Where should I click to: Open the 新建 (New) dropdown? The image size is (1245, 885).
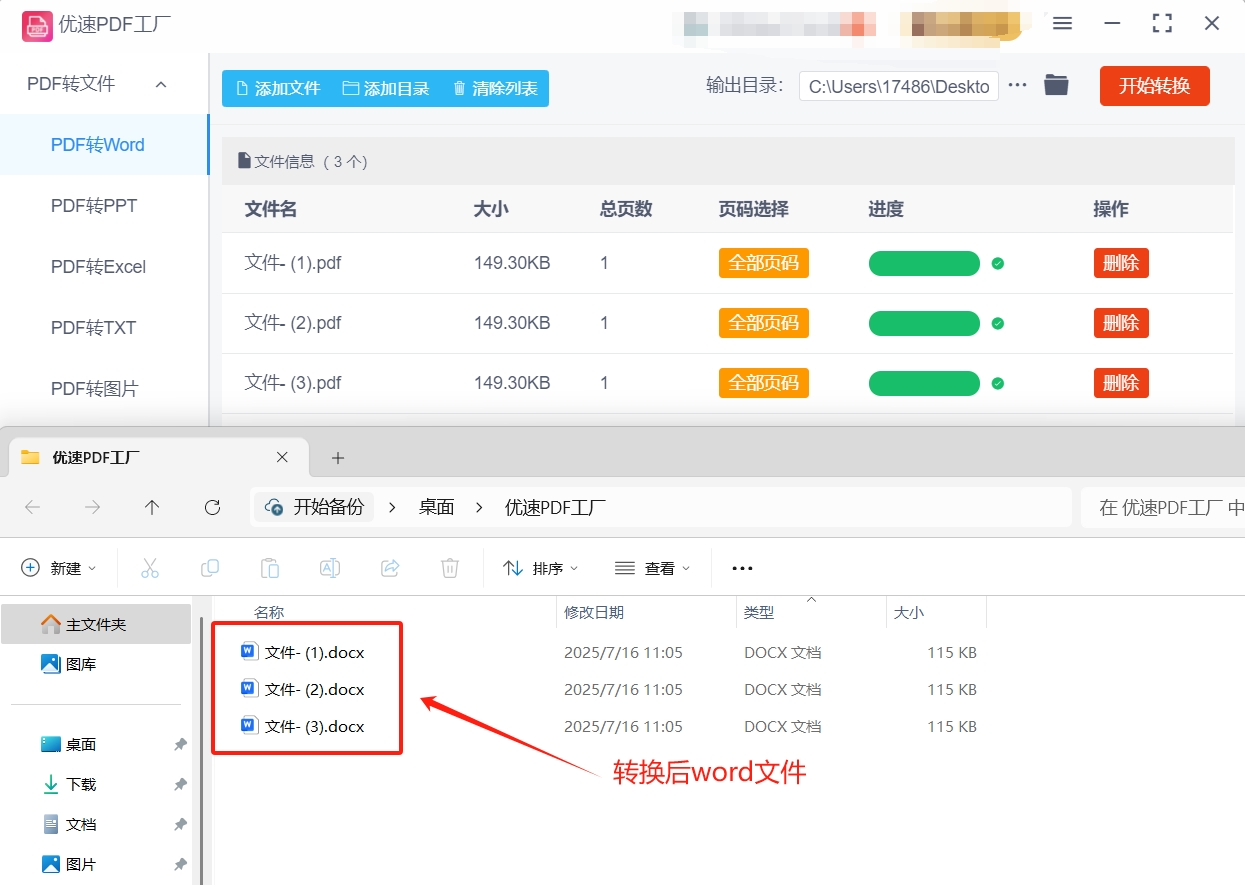click(60, 567)
